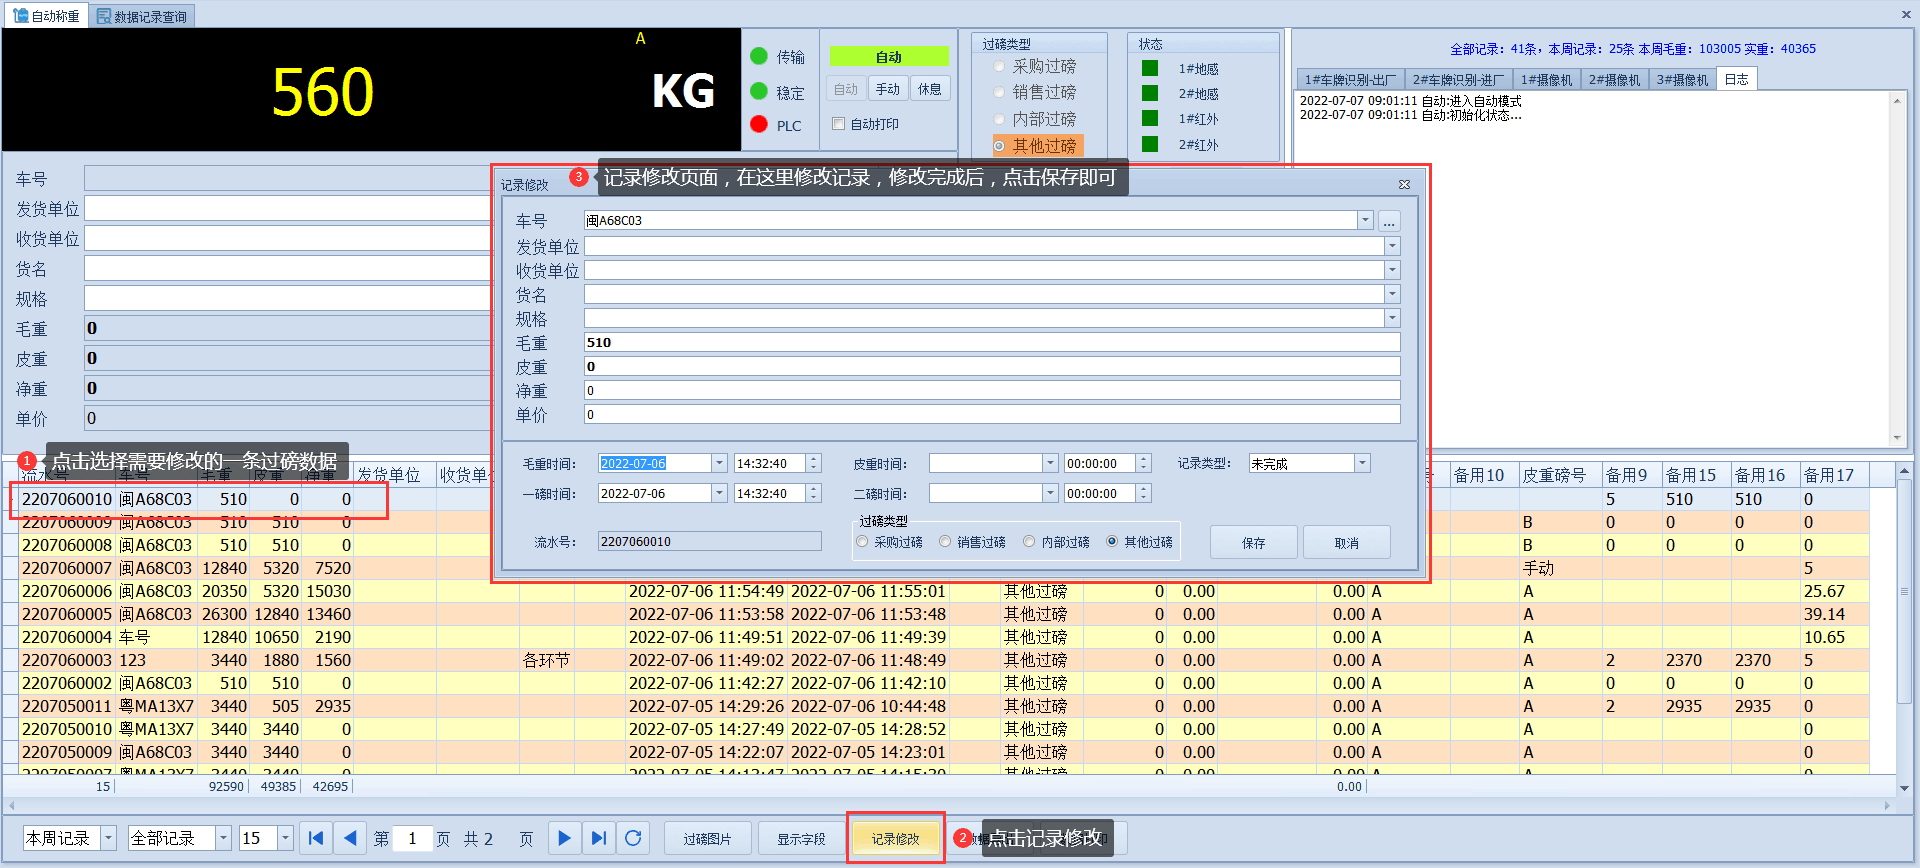Open the 全部记录 filter dropdown
Screen dimensions: 1920x868
click(x=224, y=838)
